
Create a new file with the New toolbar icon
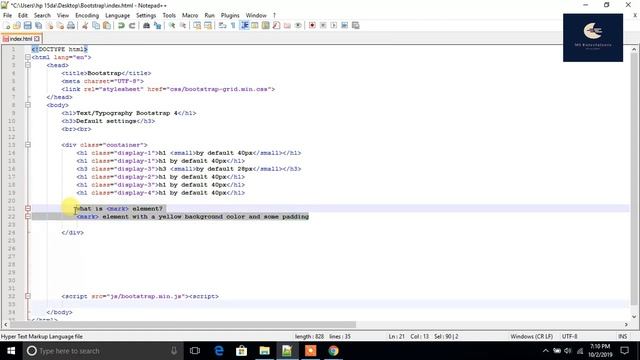click(7, 25)
